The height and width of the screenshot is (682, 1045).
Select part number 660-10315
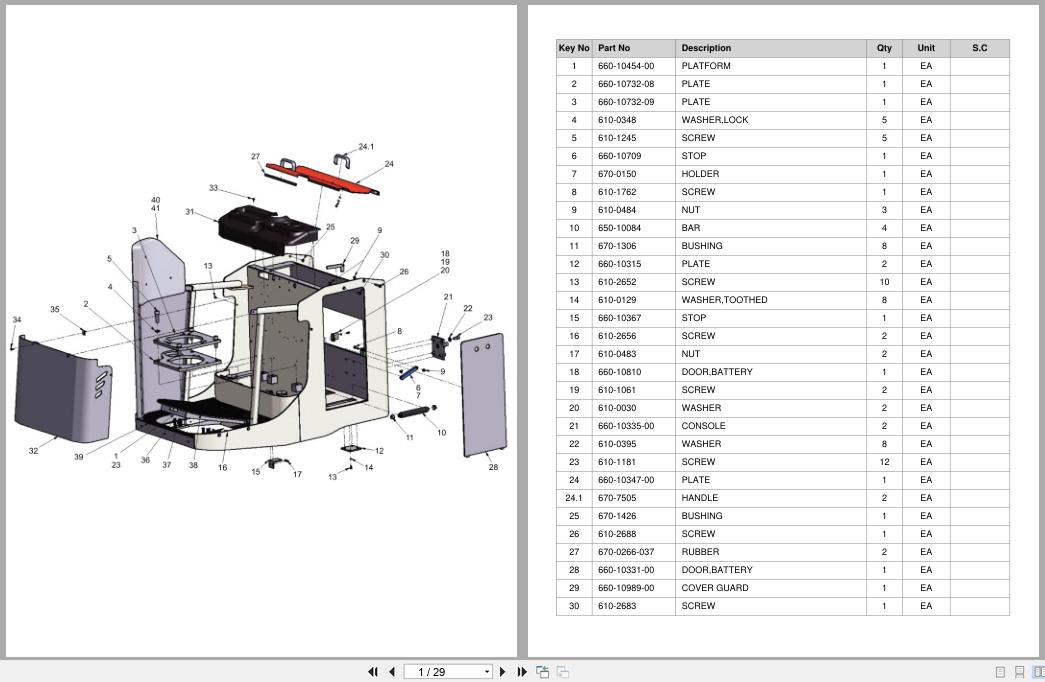tap(619, 264)
